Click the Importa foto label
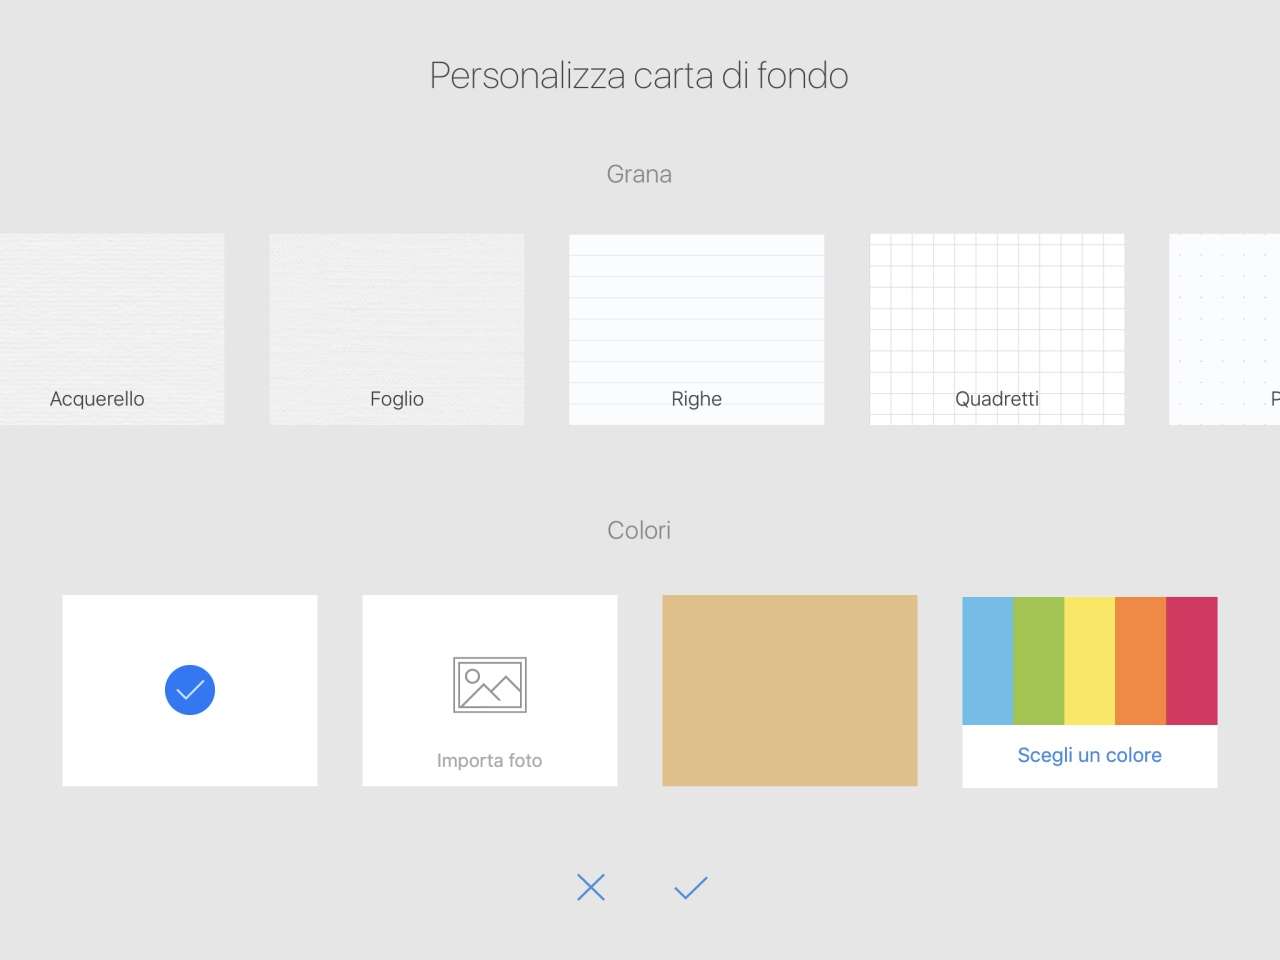The height and width of the screenshot is (960, 1280). (x=490, y=760)
